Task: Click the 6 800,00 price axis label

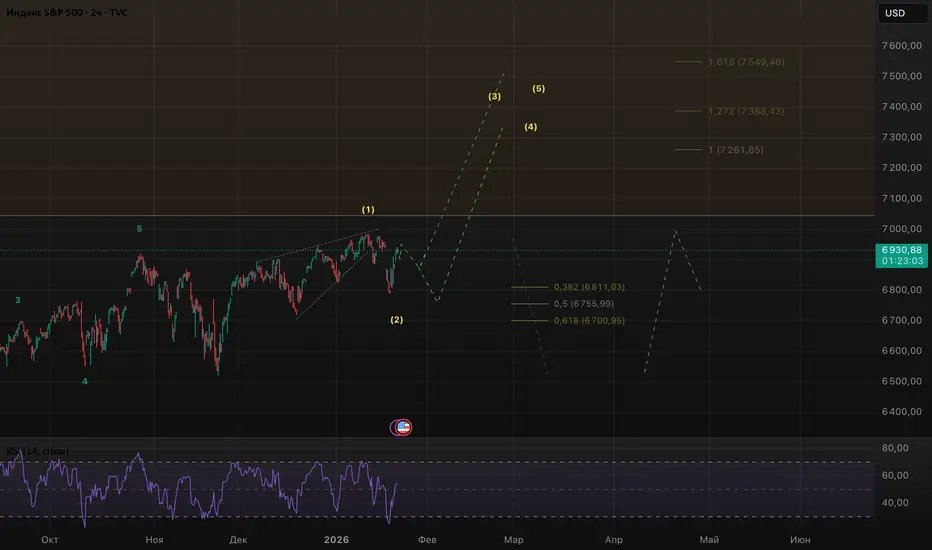Action: point(902,290)
